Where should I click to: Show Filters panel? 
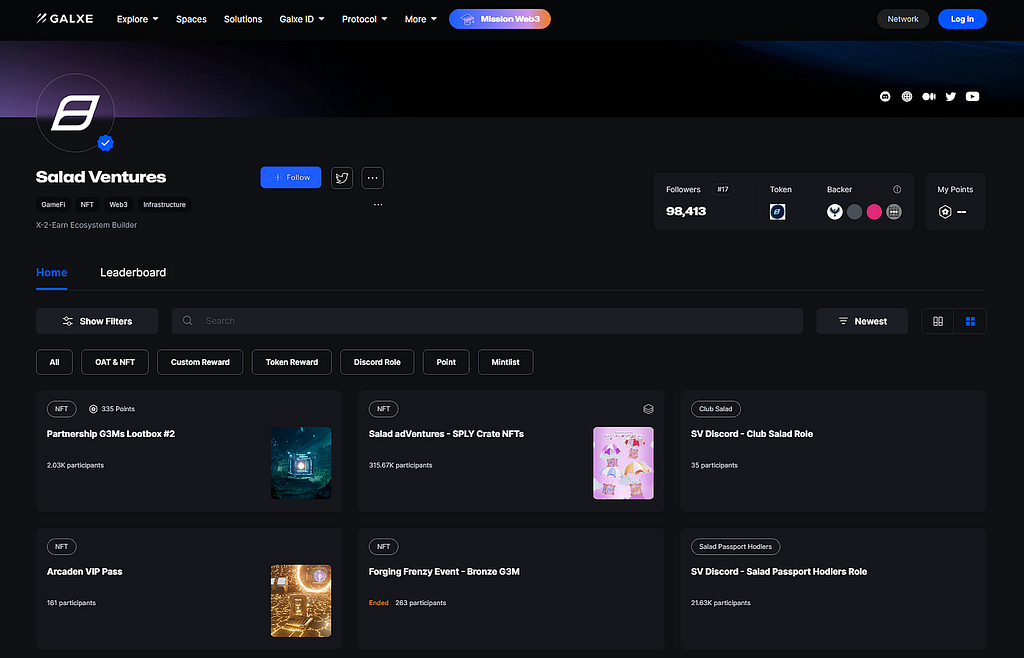click(97, 321)
